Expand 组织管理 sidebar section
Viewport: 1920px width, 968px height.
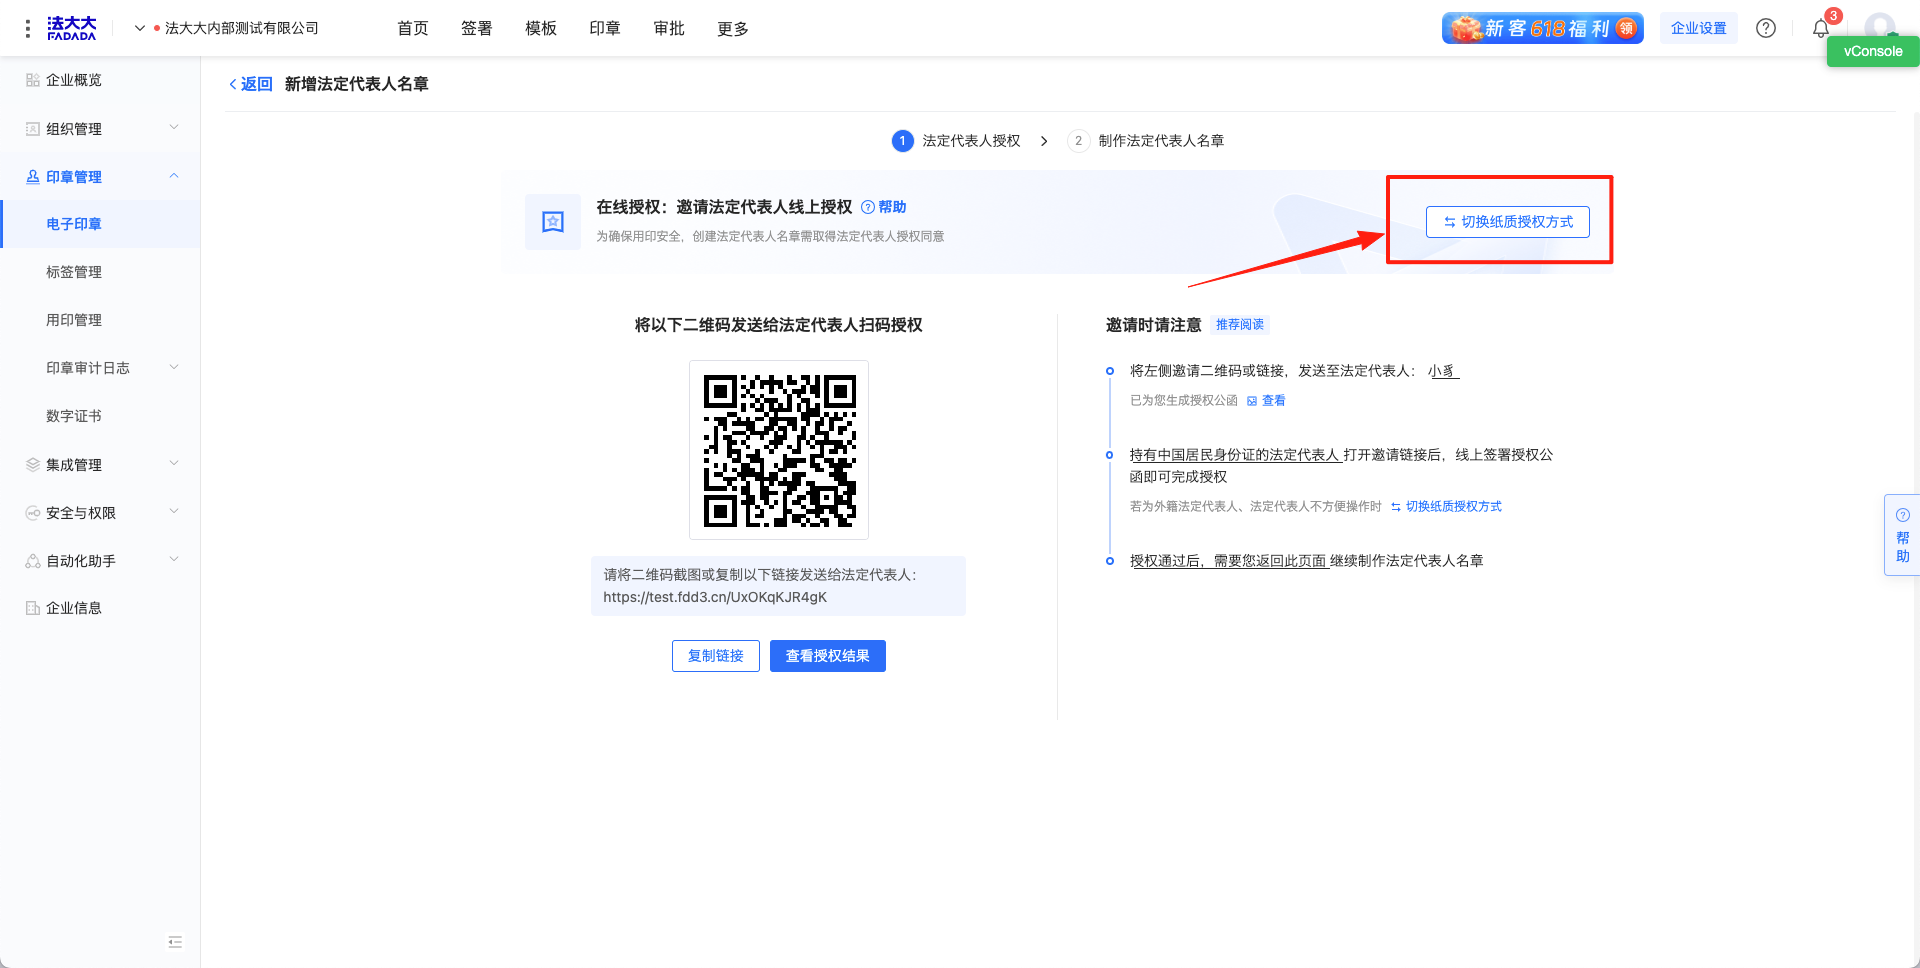pyautogui.click(x=100, y=128)
